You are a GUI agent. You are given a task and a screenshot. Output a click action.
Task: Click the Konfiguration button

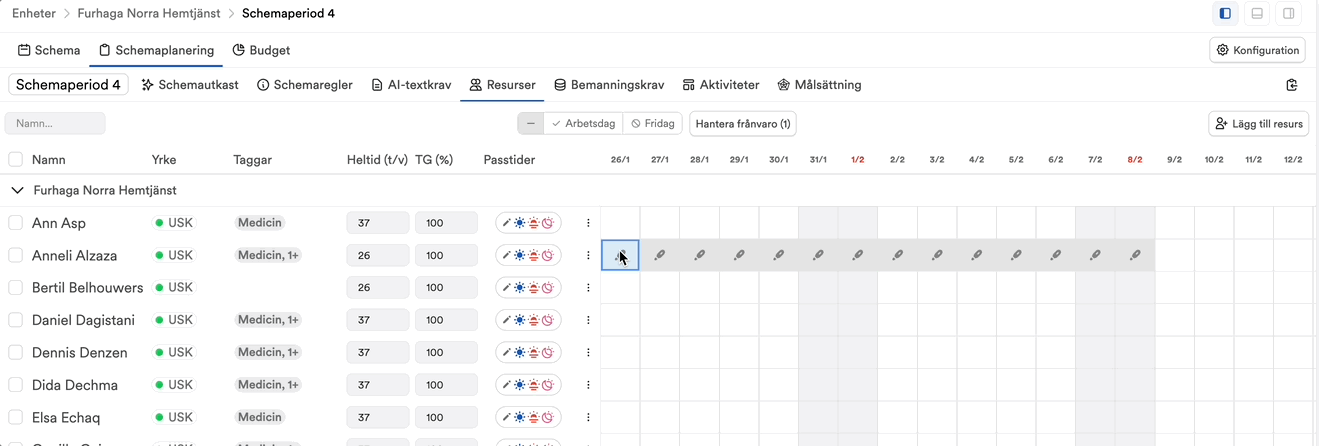1258,50
